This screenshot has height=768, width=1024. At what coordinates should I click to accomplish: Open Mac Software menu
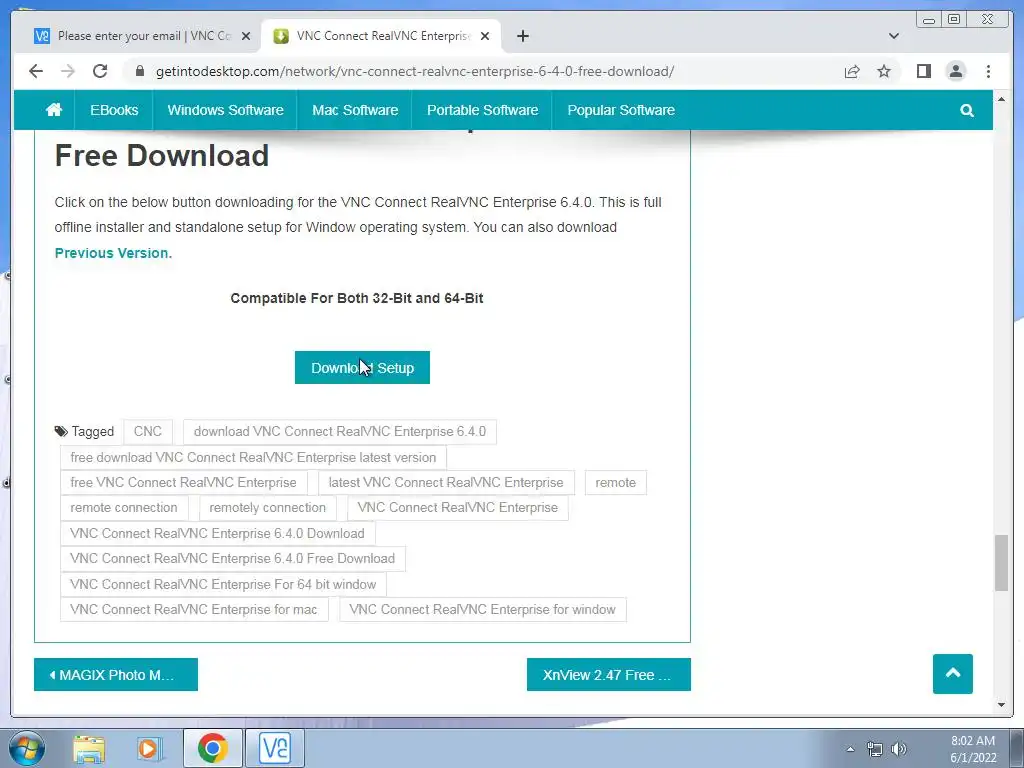click(x=355, y=110)
